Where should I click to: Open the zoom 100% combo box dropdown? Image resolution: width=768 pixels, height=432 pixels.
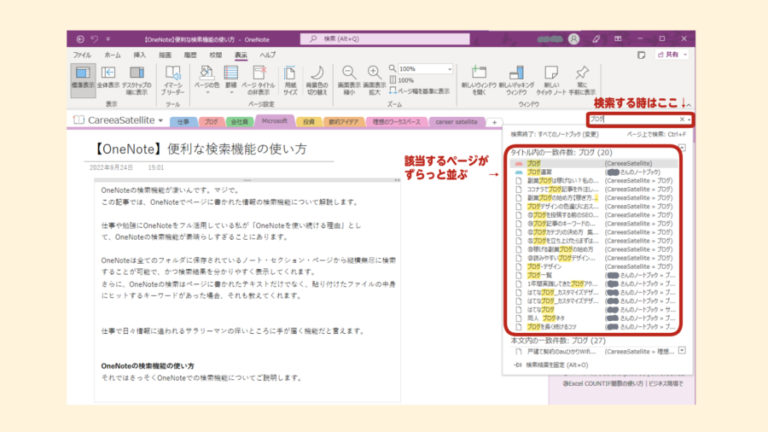[450, 69]
